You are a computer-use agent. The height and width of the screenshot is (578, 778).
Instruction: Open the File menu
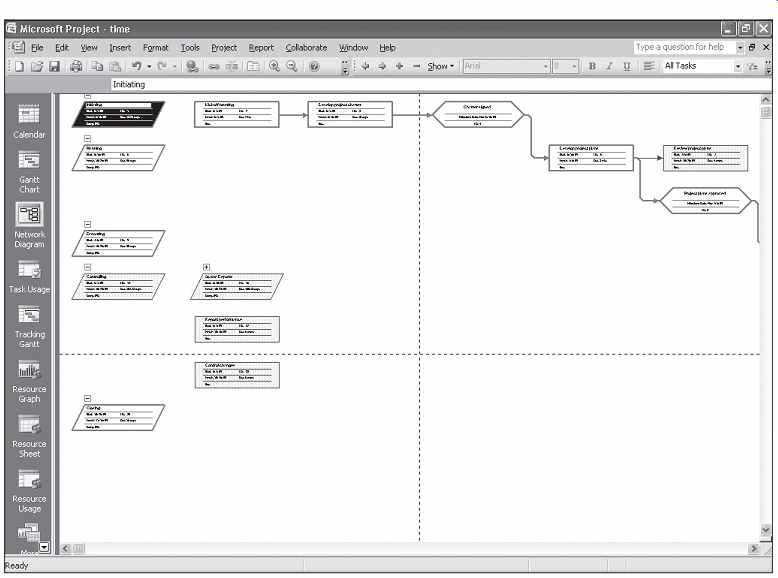37,48
